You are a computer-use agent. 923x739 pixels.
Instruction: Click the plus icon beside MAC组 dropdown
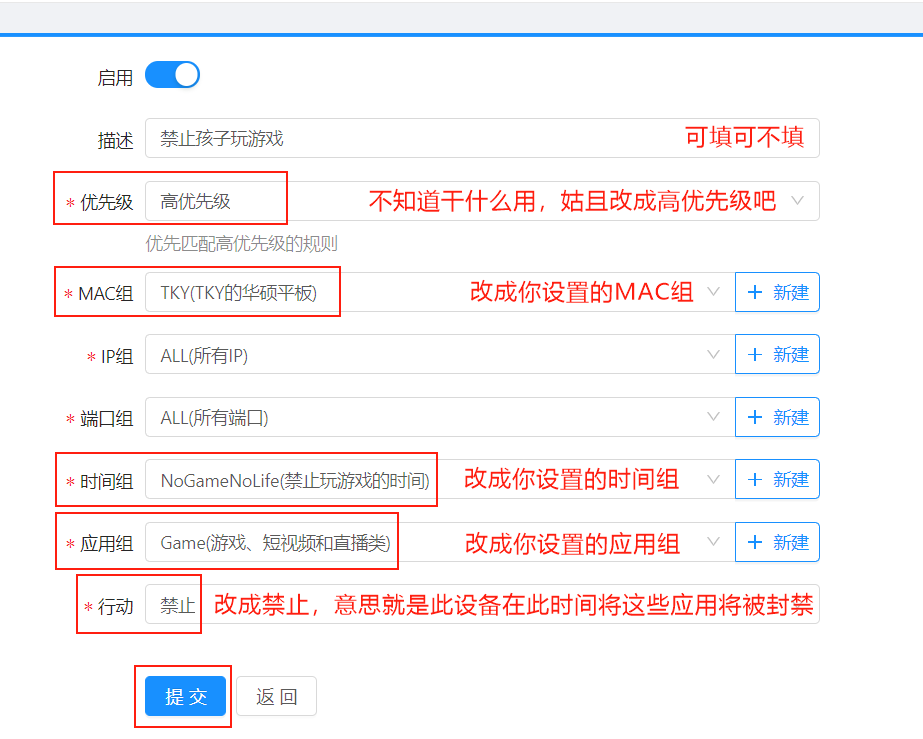click(x=755, y=293)
